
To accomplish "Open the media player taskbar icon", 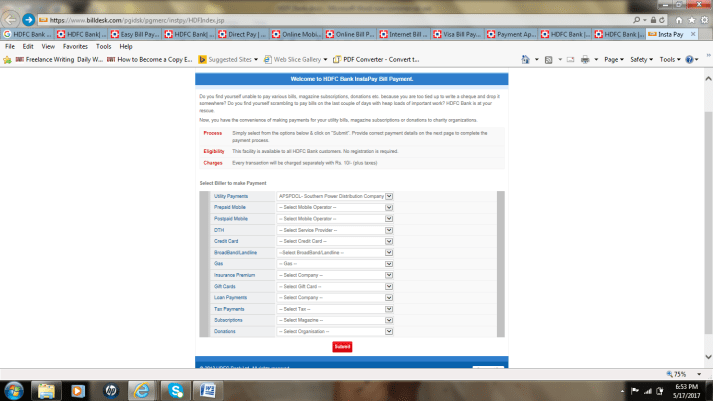I will pos(78,391).
